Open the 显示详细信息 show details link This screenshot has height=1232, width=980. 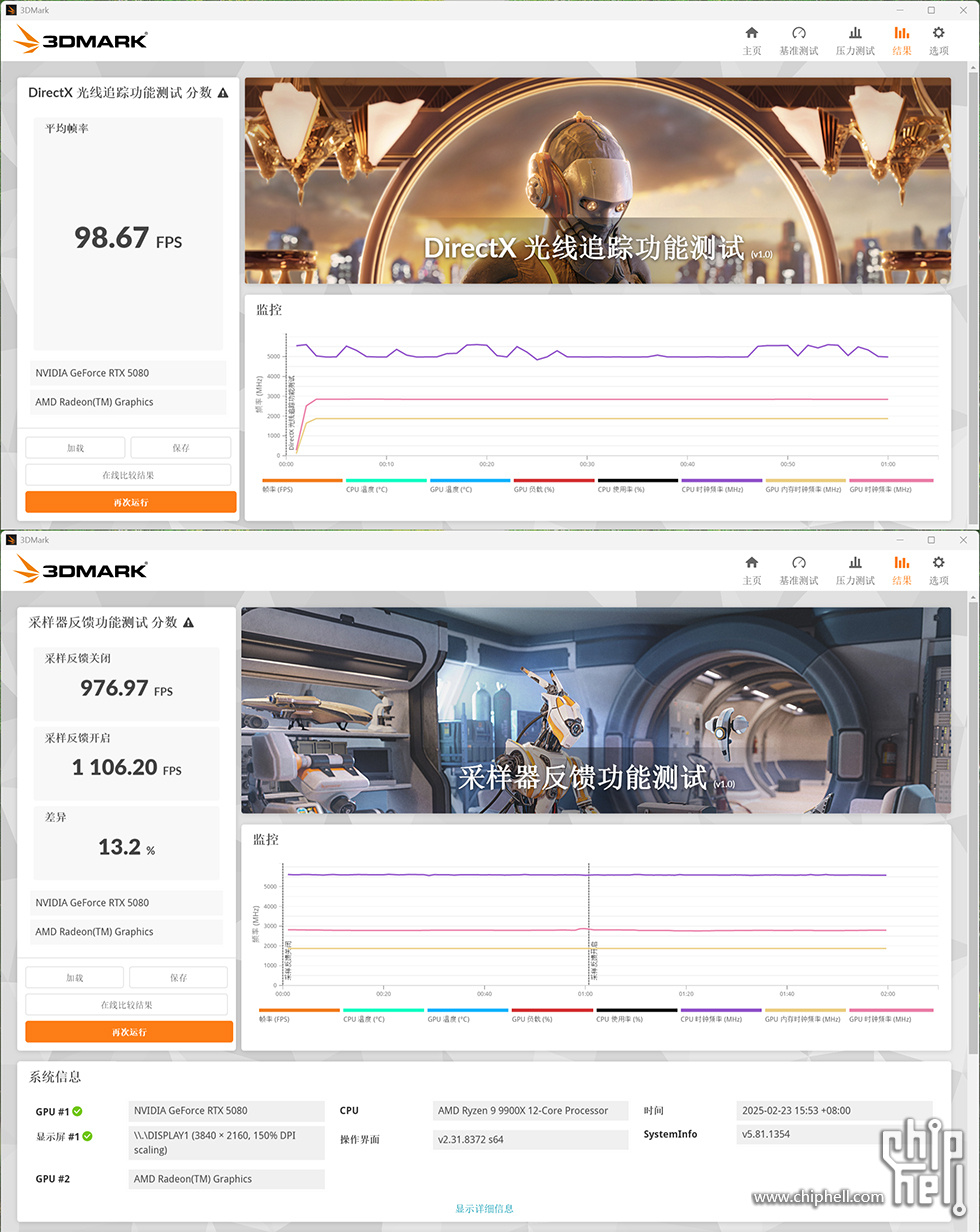tap(485, 1208)
